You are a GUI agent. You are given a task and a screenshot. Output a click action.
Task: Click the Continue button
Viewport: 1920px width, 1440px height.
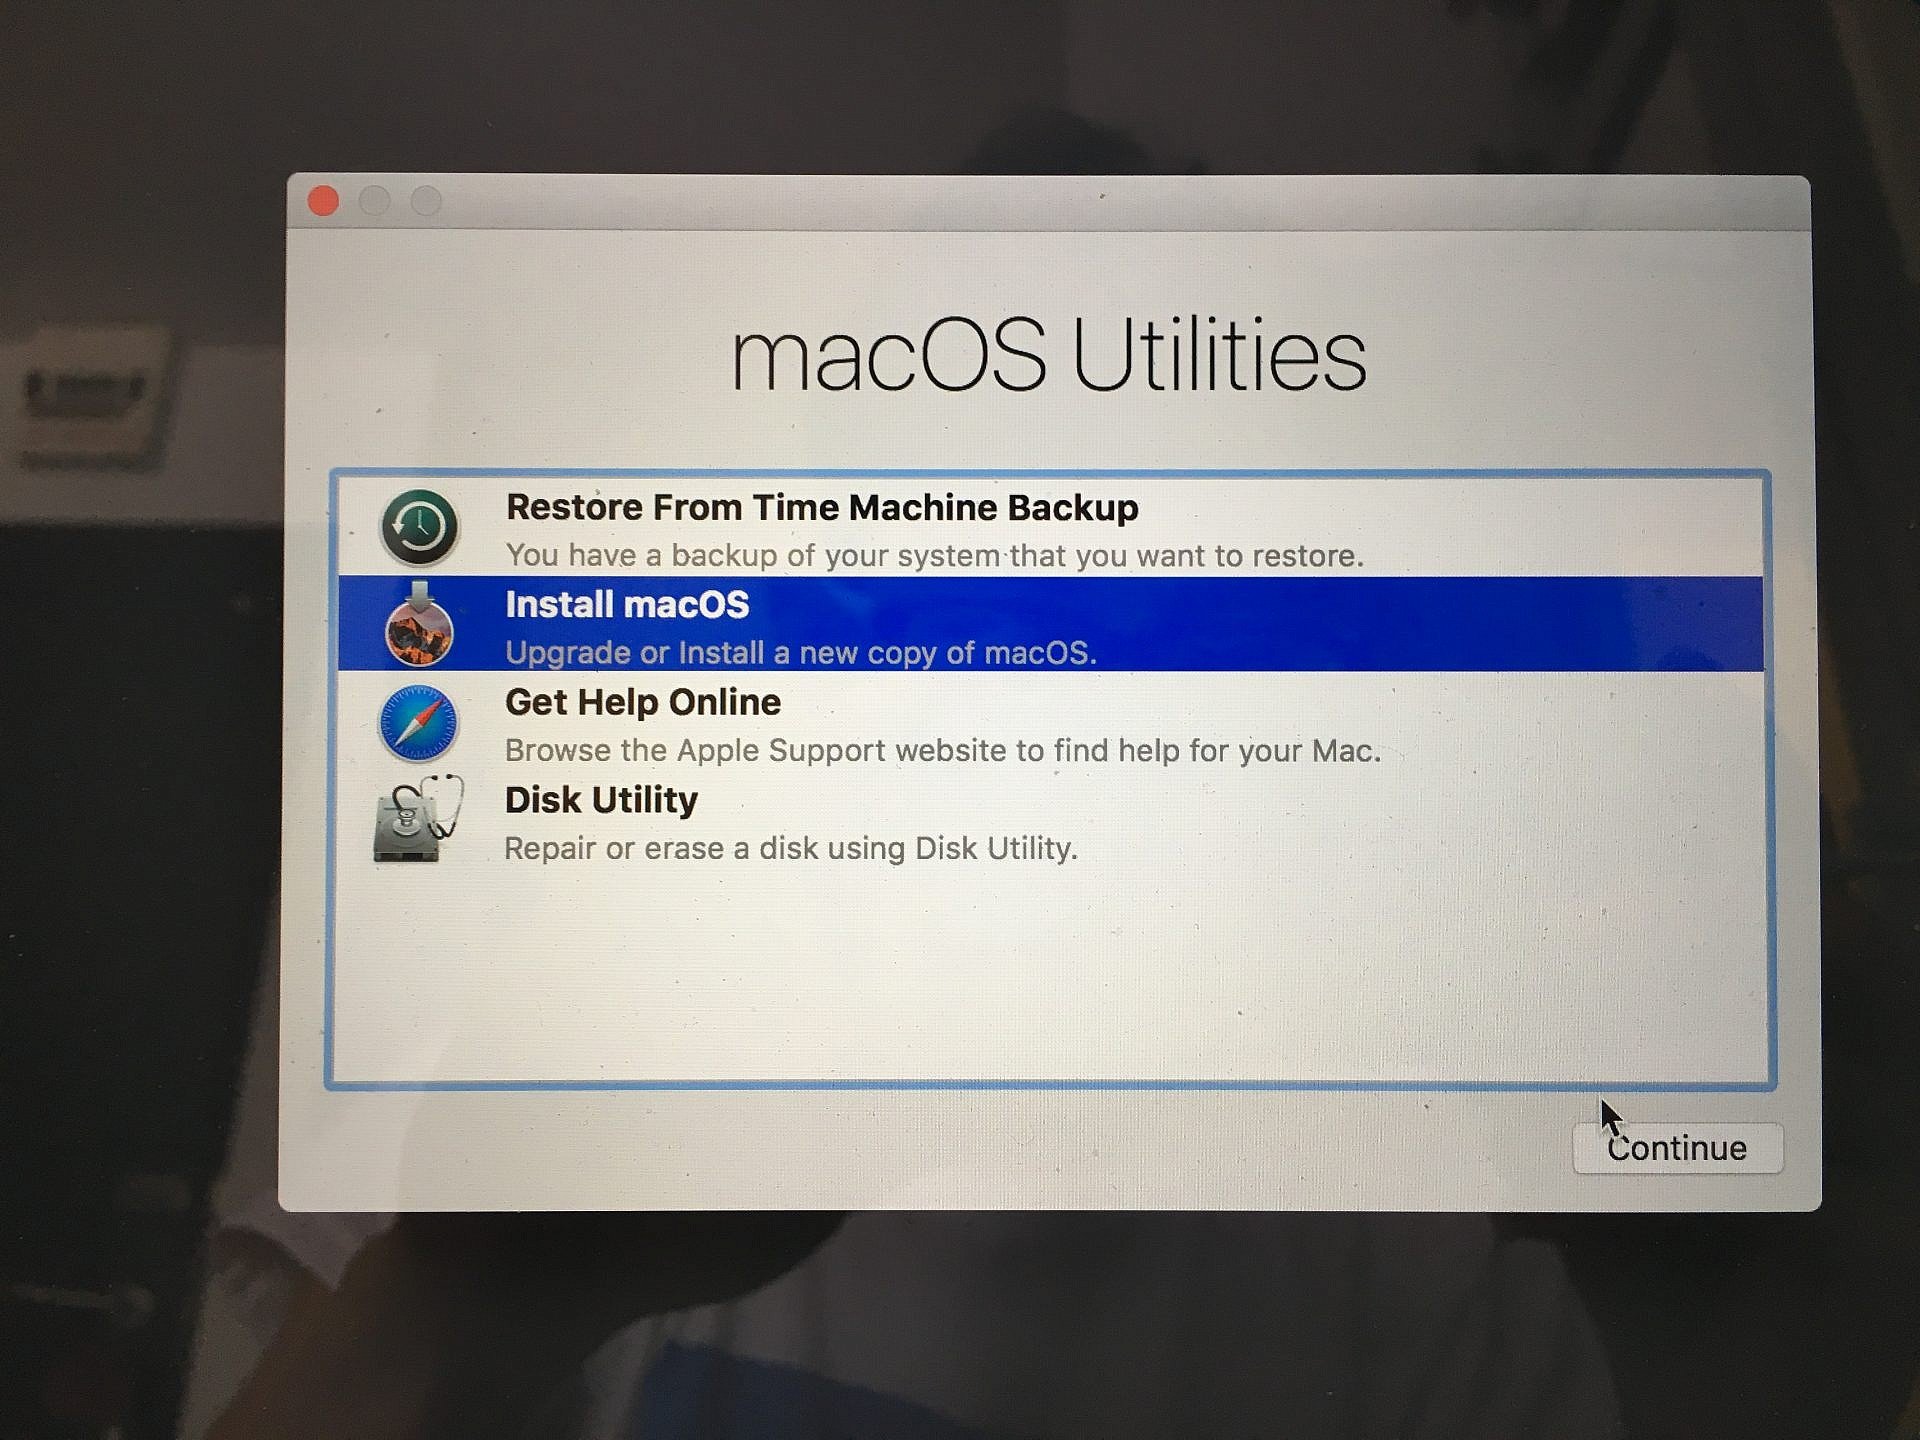[1677, 1148]
